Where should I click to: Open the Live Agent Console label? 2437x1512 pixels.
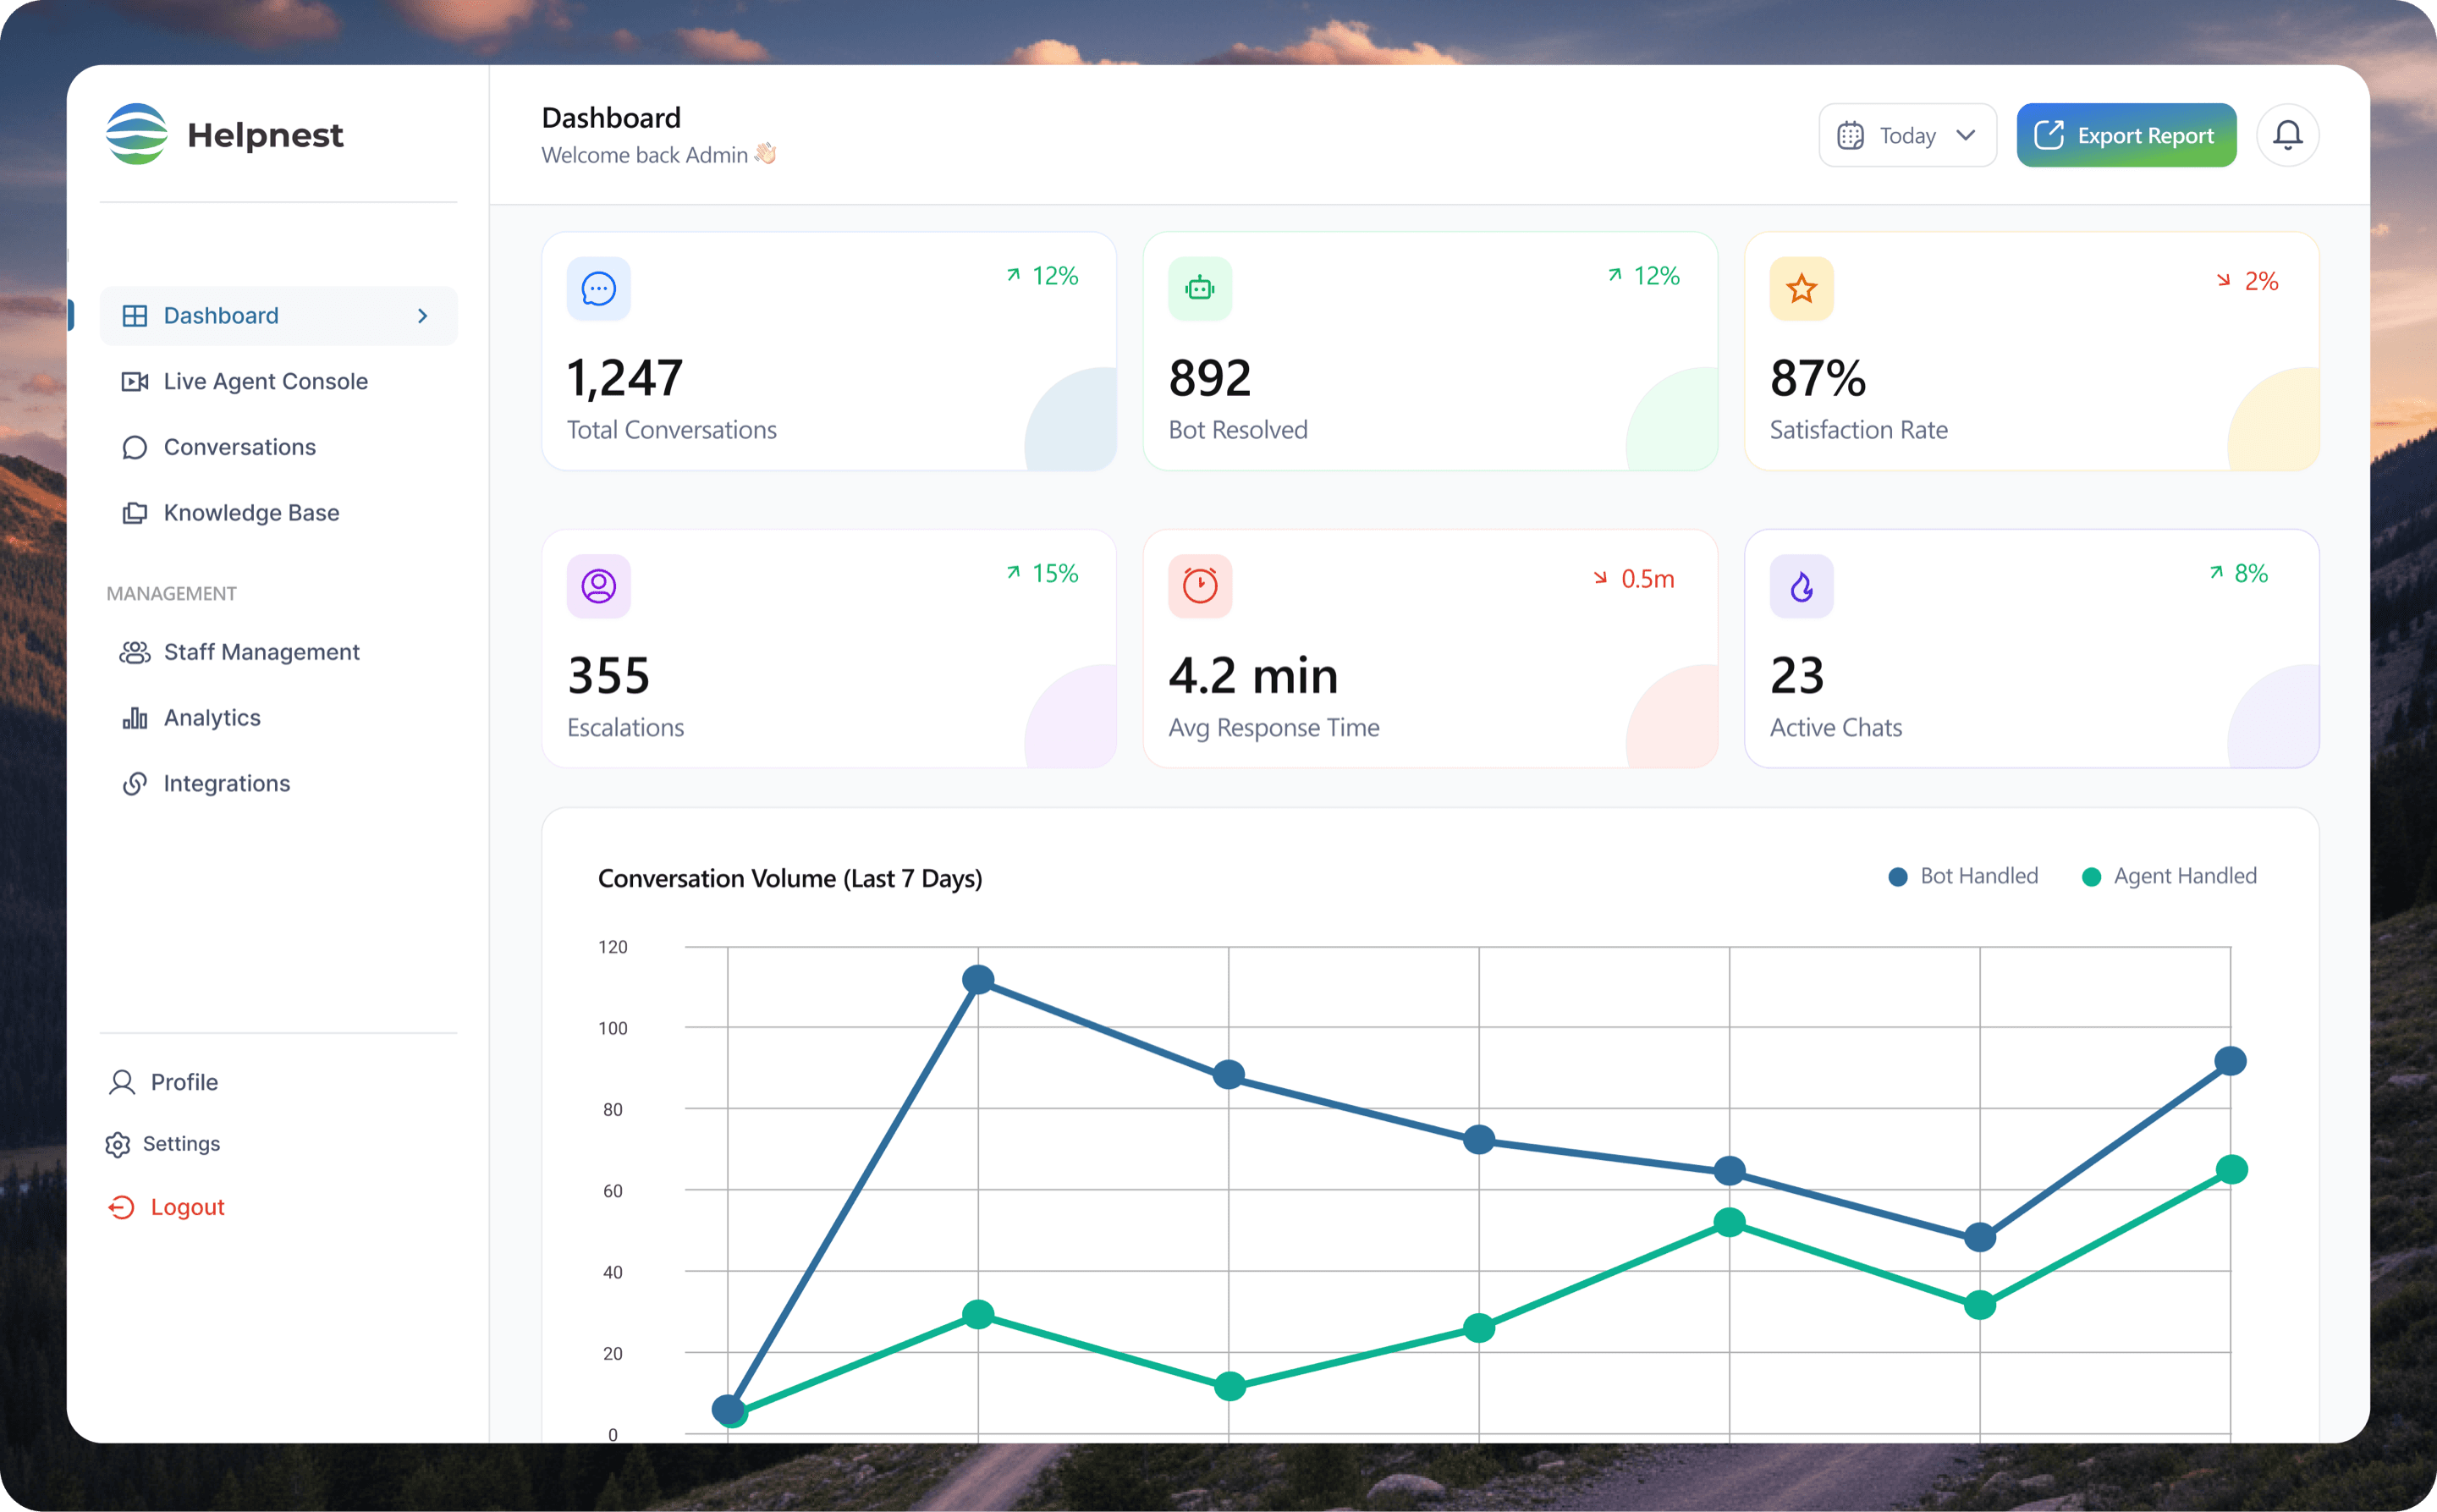[266, 382]
